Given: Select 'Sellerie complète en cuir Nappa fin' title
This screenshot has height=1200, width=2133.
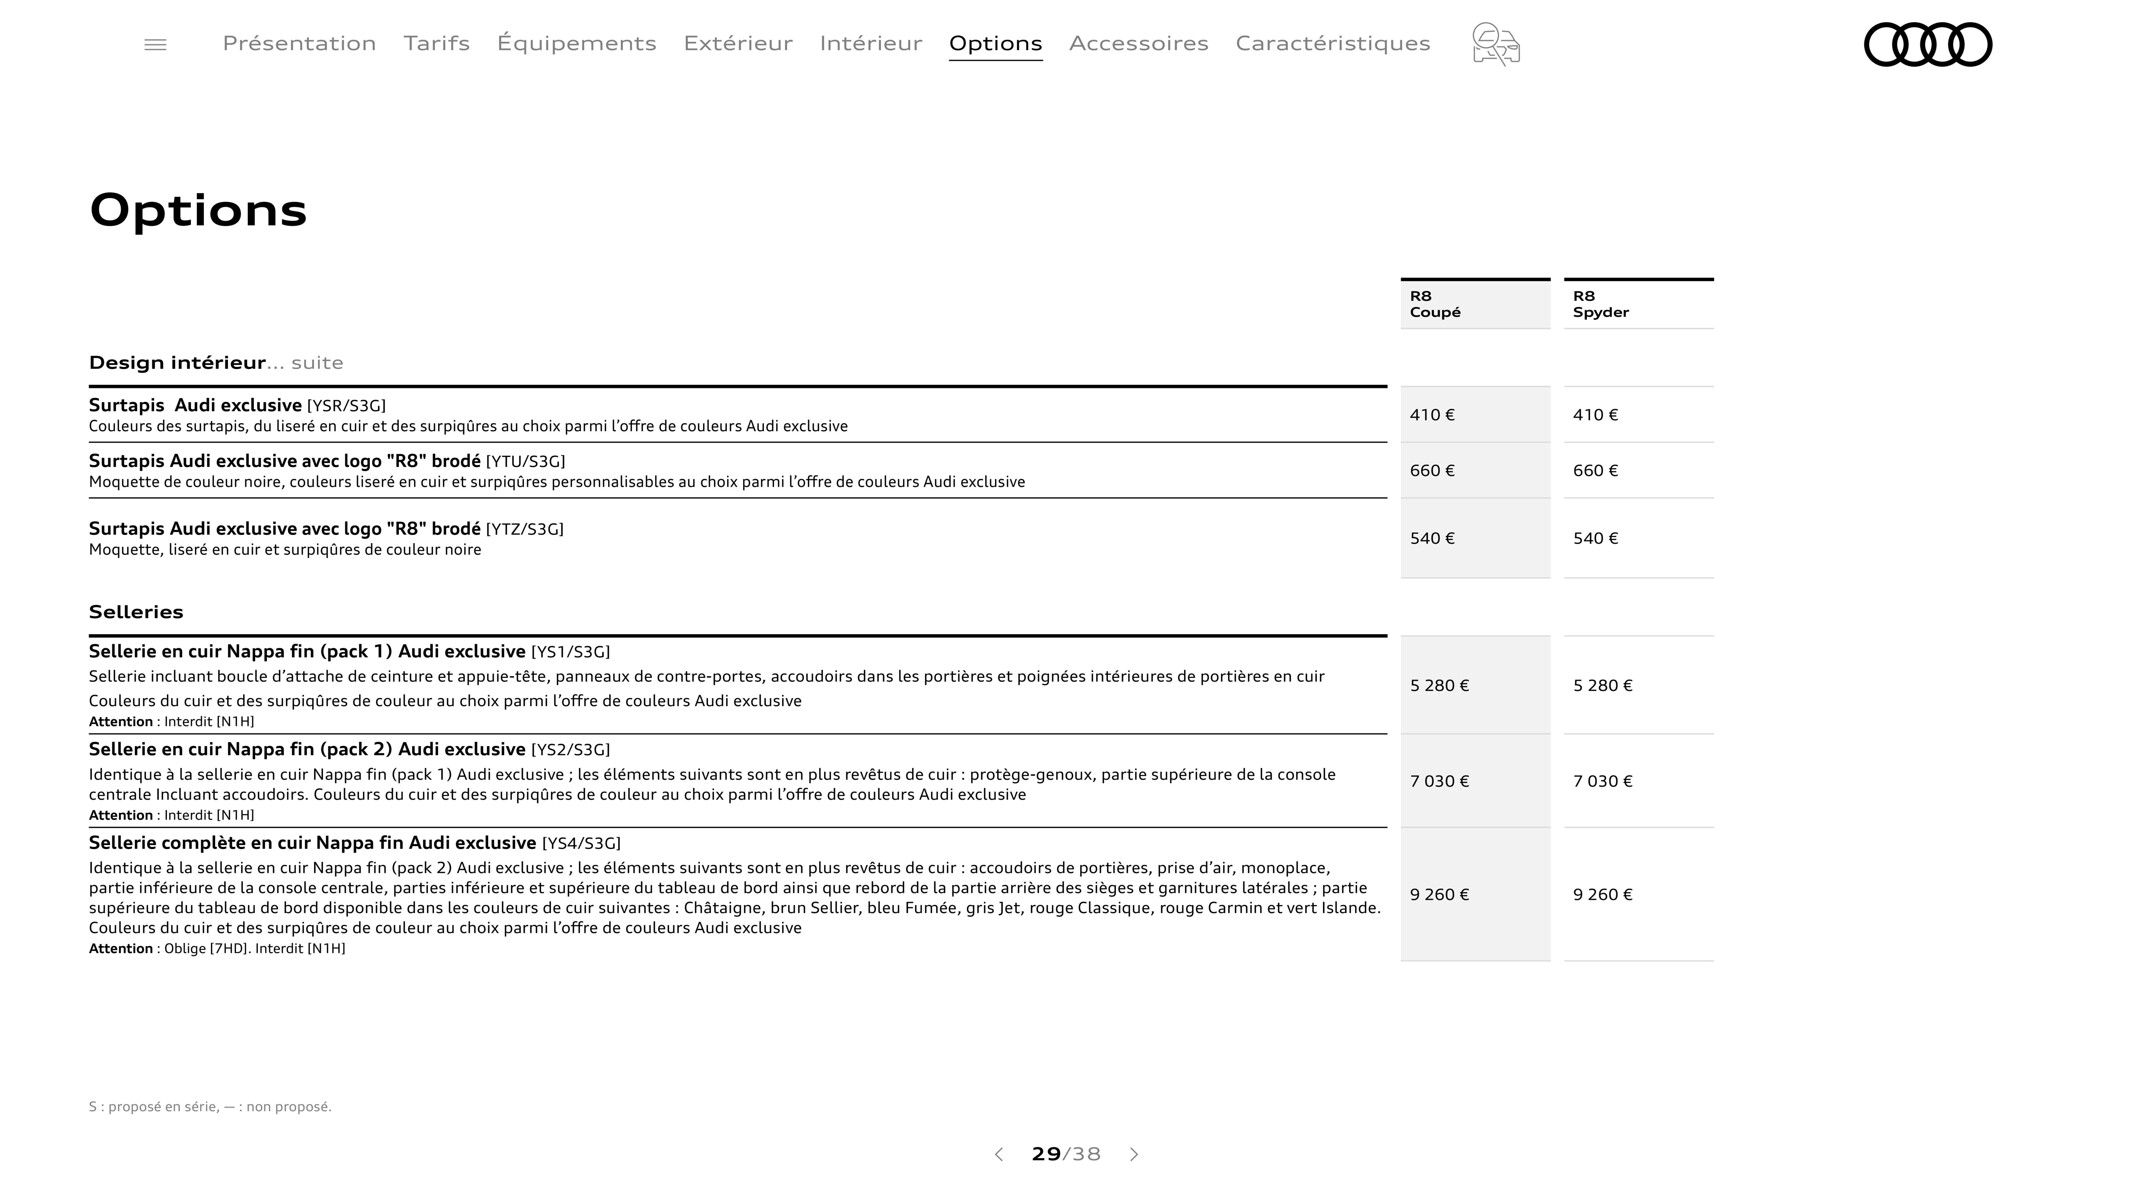Looking at the screenshot, I should point(355,843).
